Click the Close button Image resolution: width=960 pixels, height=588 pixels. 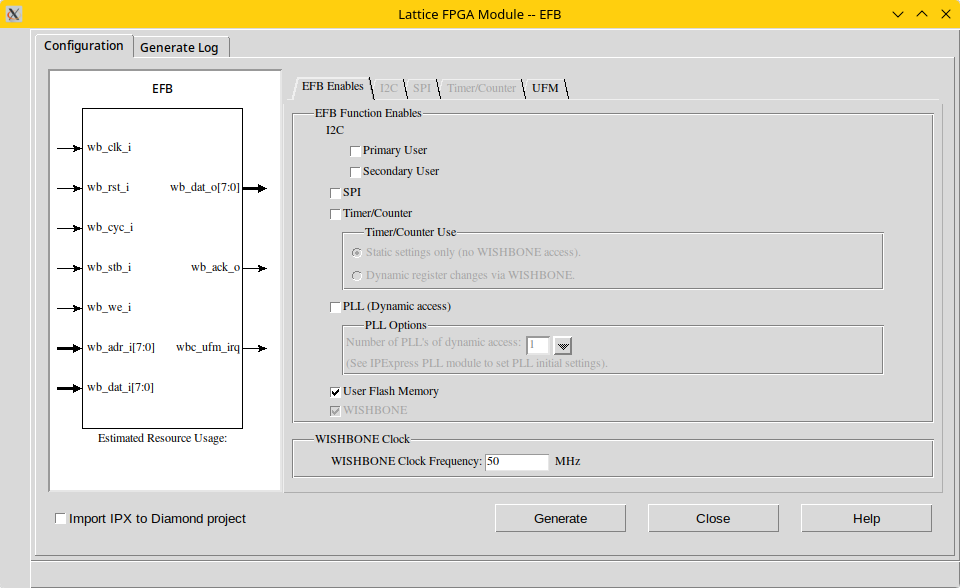(713, 518)
